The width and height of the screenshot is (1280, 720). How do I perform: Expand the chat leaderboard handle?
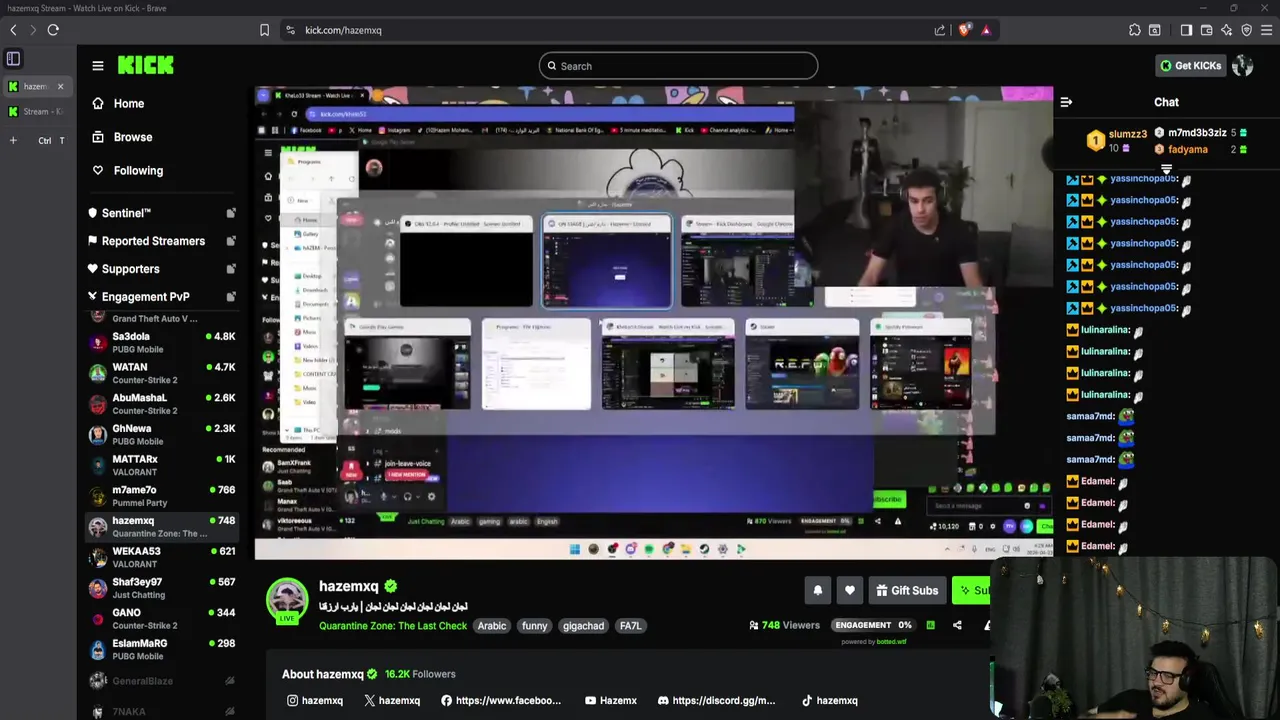(x=1166, y=169)
